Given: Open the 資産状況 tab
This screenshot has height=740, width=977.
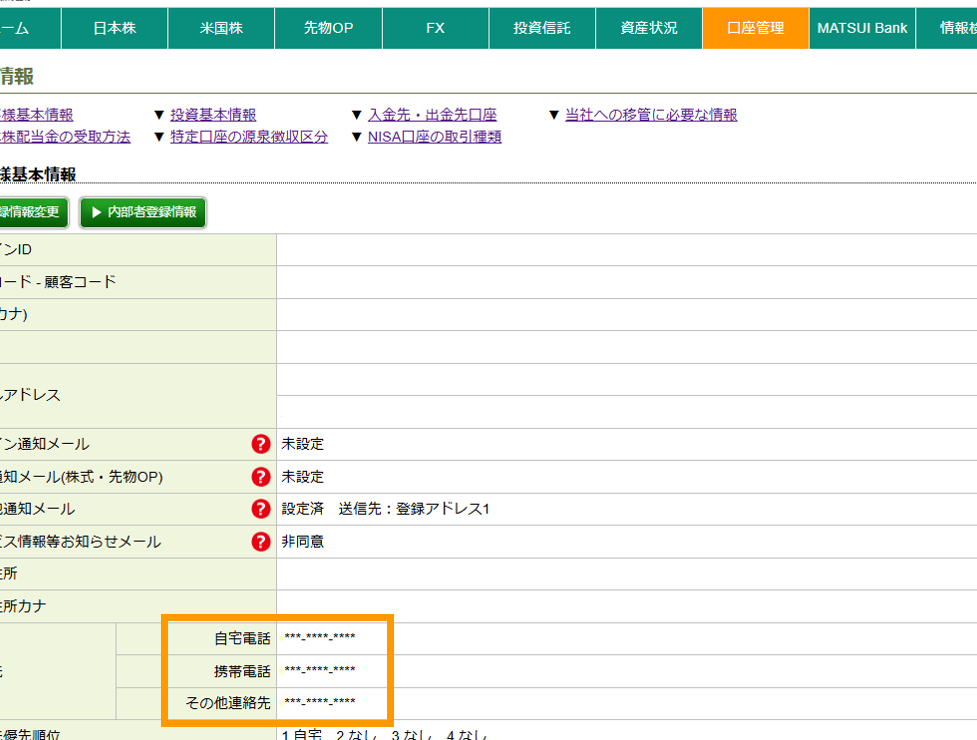Looking at the screenshot, I should click(x=649, y=28).
